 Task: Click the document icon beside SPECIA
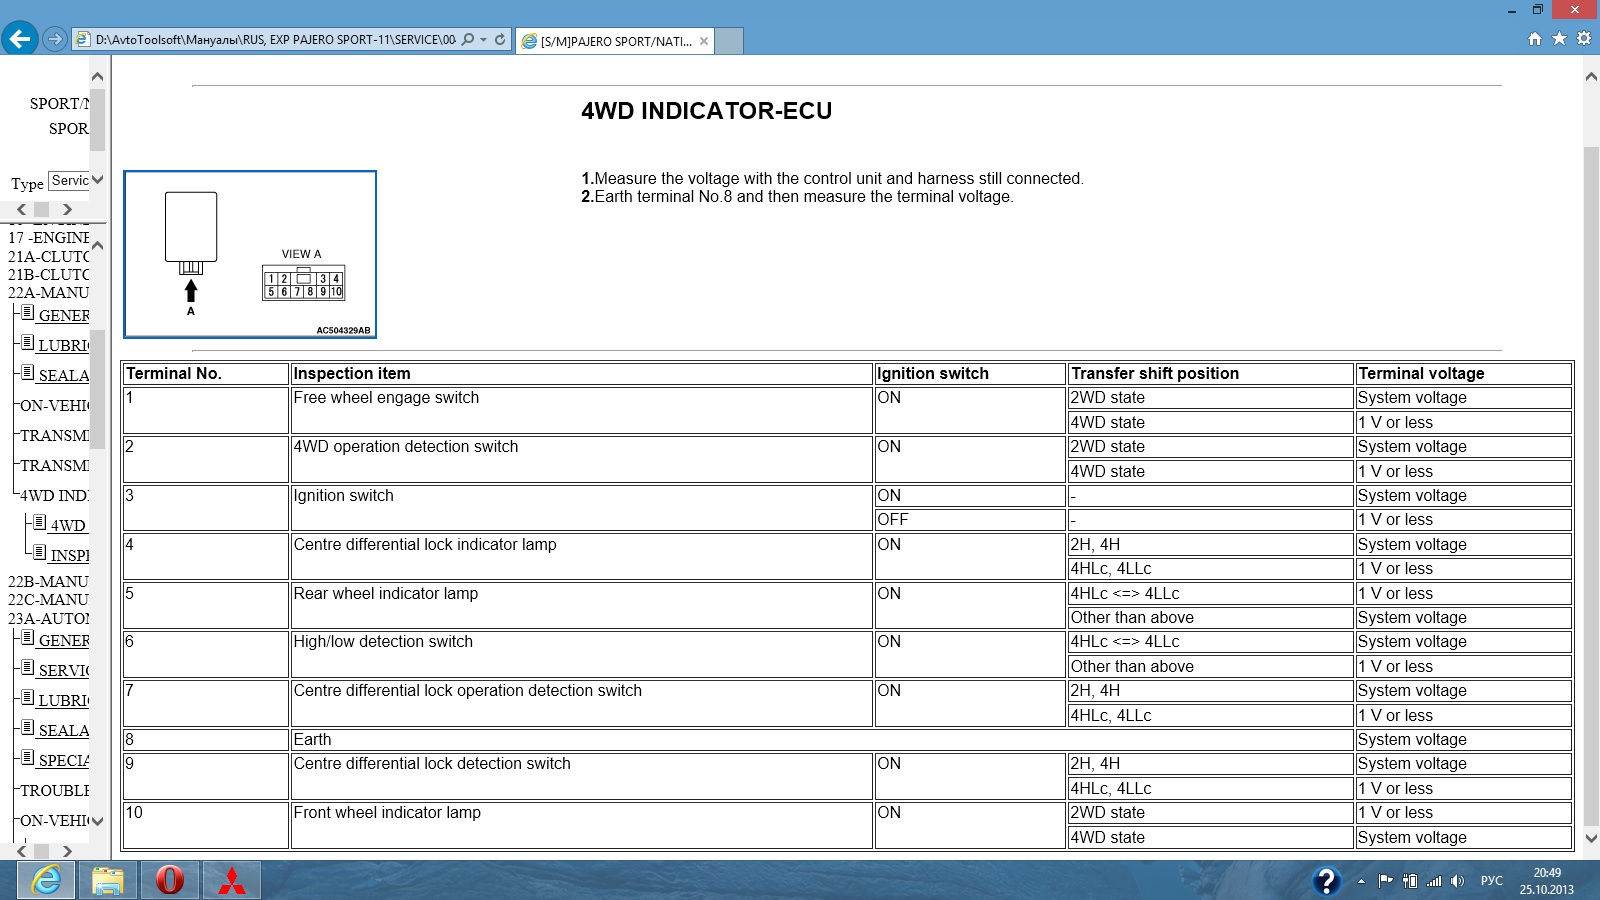pos(27,757)
